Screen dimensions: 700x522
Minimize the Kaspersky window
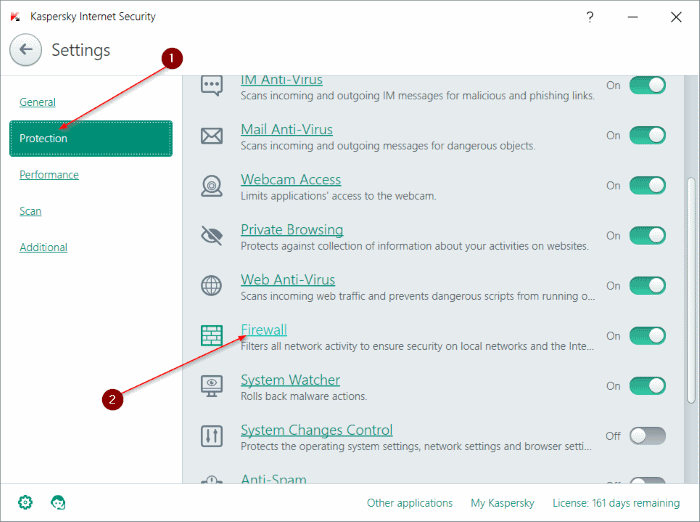click(x=633, y=17)
